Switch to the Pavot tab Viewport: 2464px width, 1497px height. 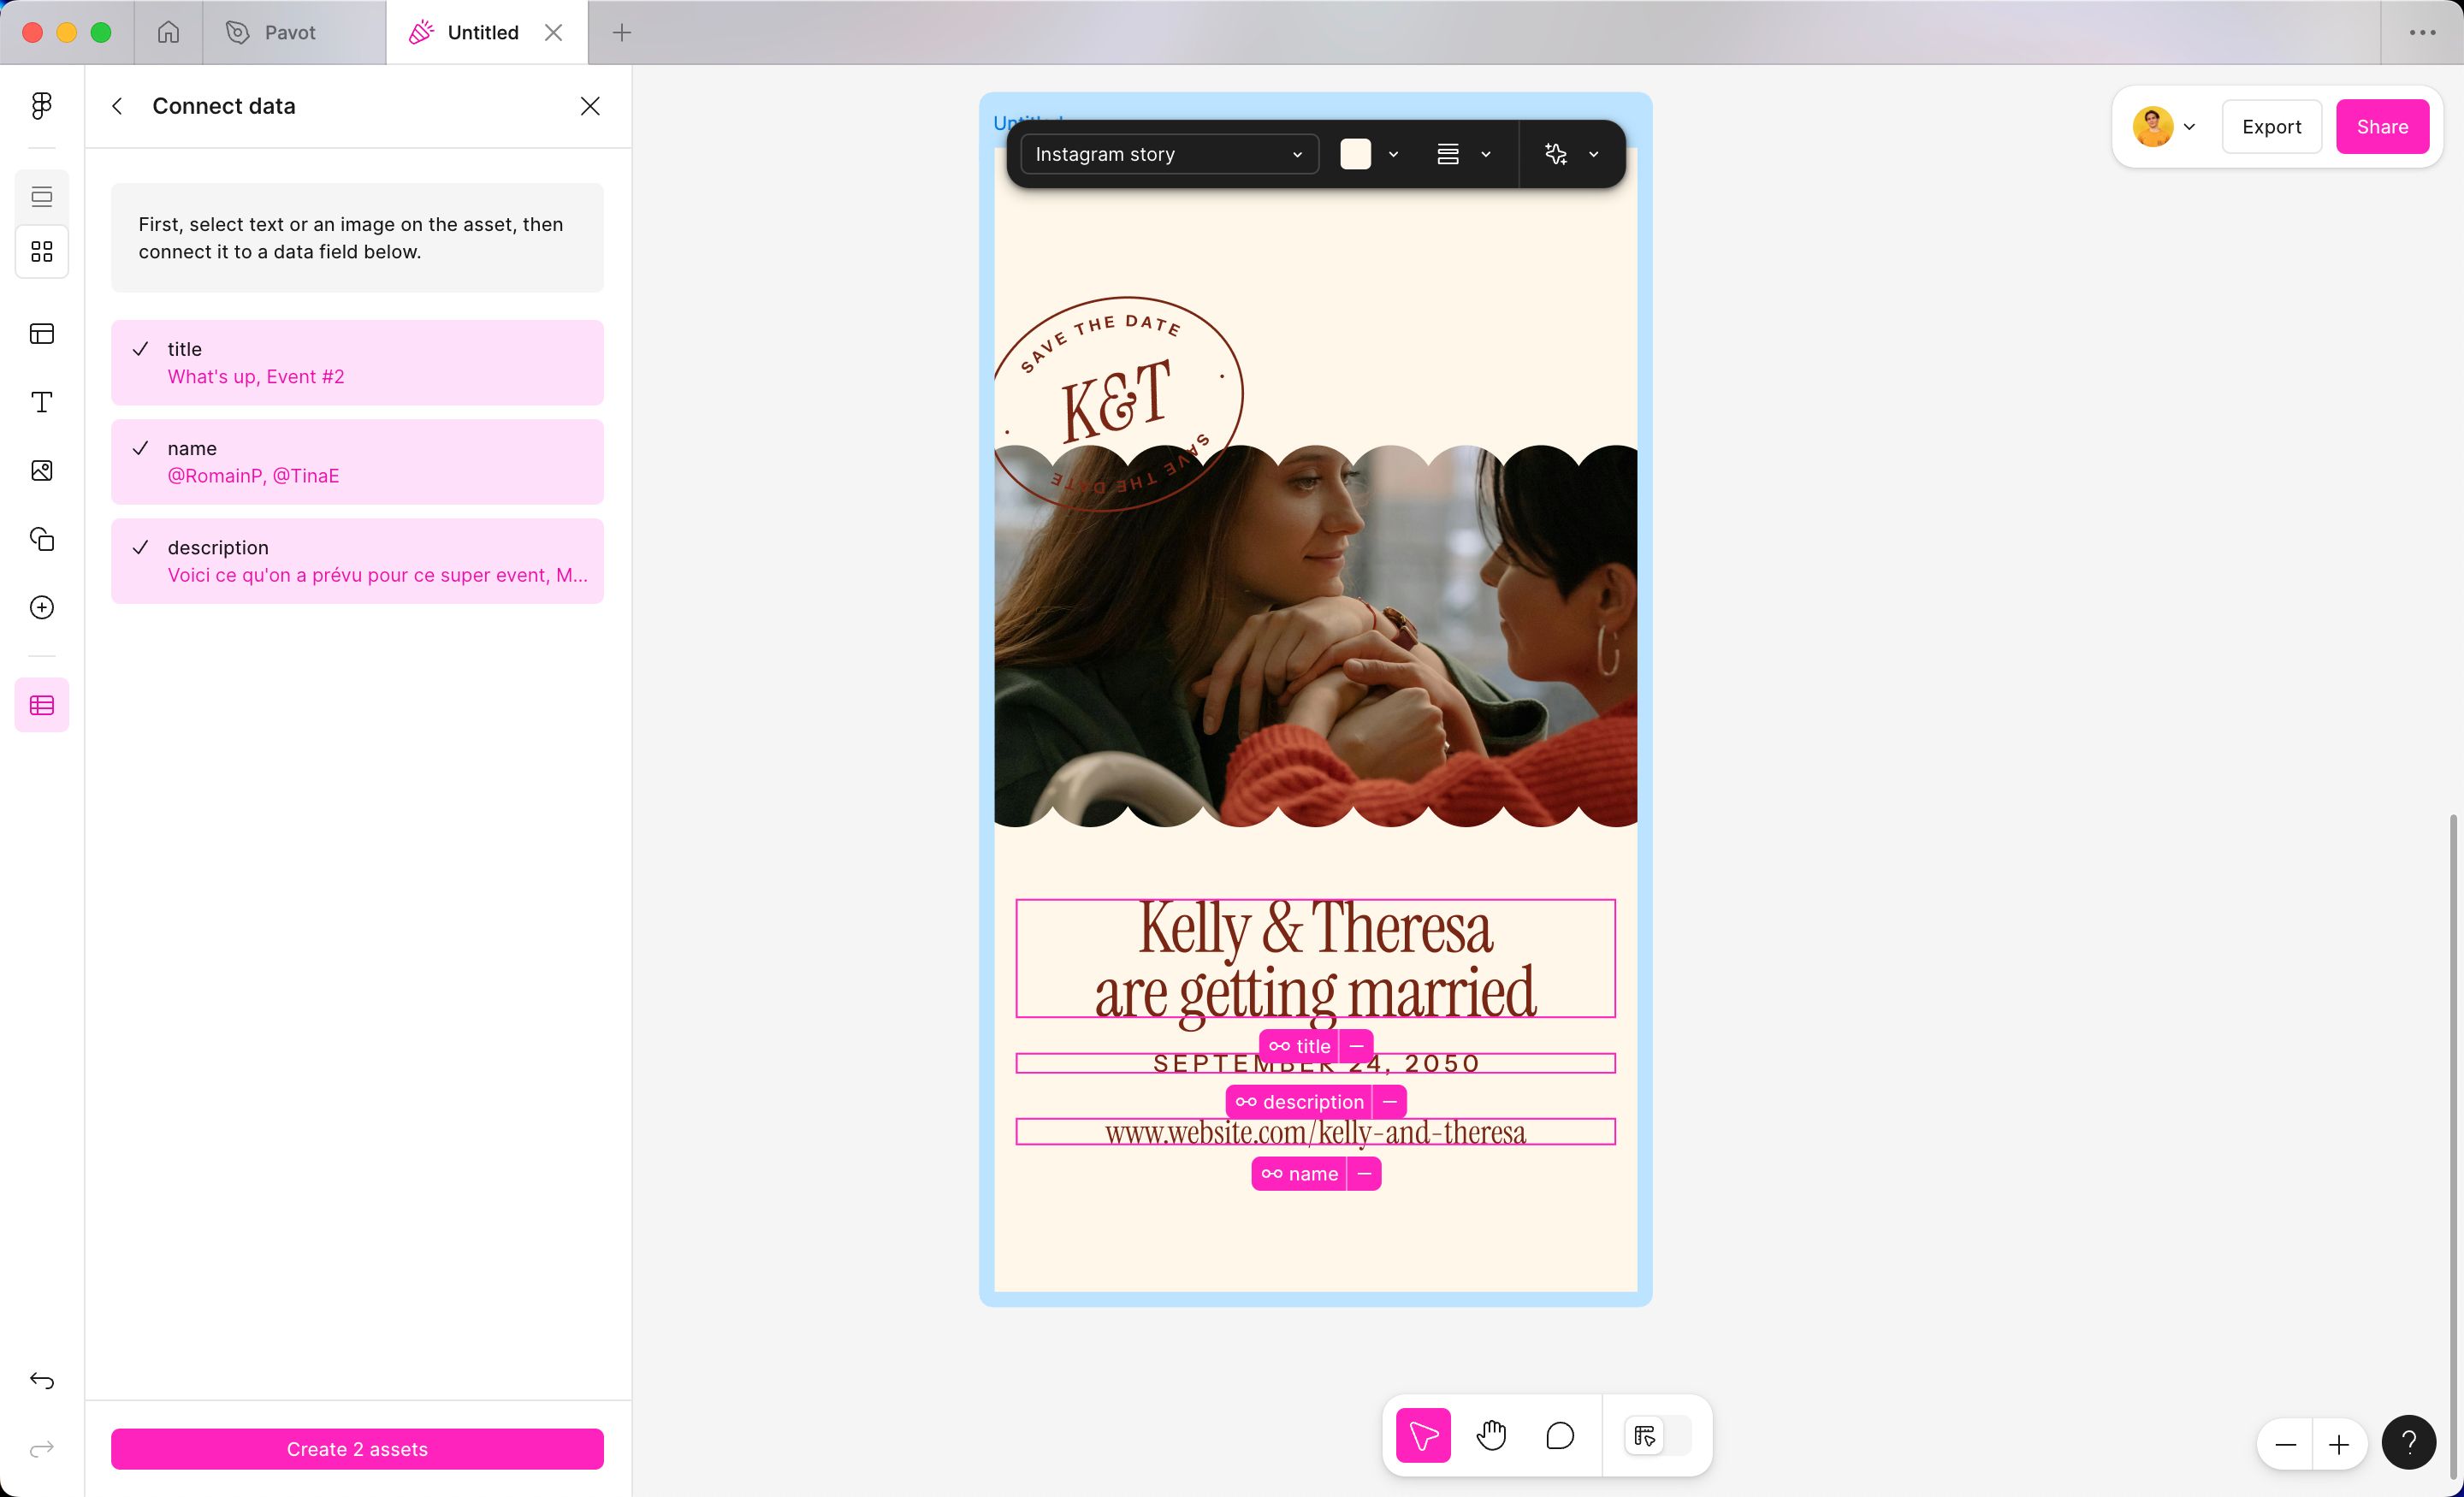(290, 32)
